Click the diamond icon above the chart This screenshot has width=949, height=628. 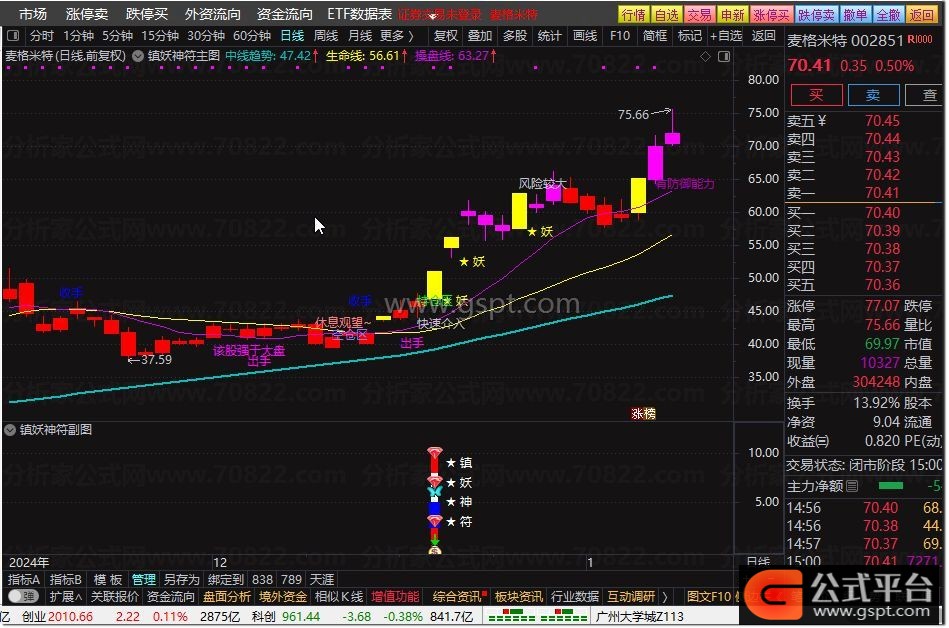pos(705,56)
